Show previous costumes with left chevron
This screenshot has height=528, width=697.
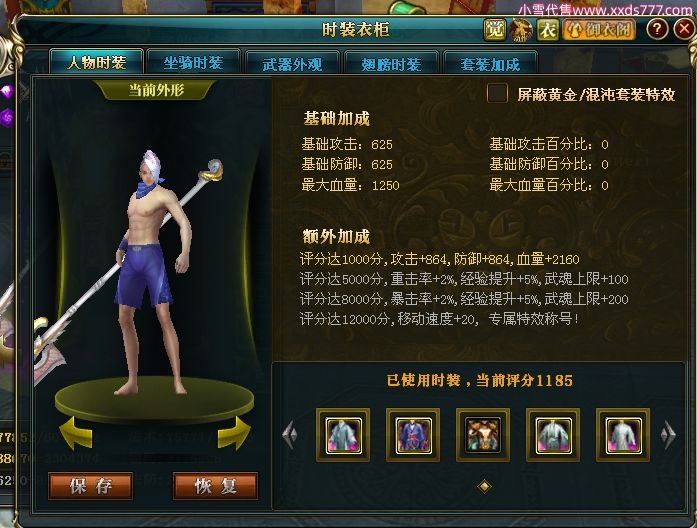(x=290, y=434)
